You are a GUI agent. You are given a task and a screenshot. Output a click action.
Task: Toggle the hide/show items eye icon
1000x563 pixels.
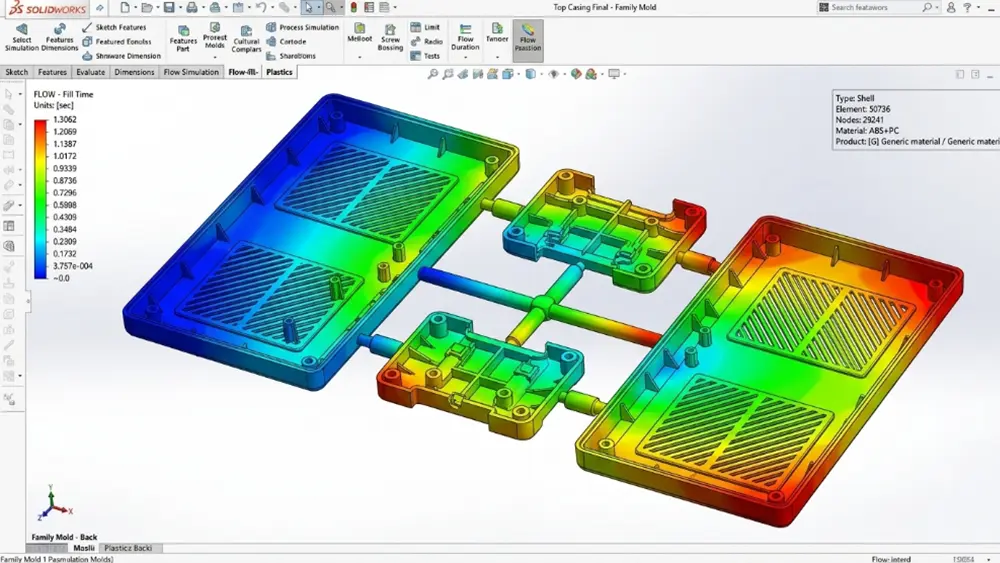pos(554,74)
